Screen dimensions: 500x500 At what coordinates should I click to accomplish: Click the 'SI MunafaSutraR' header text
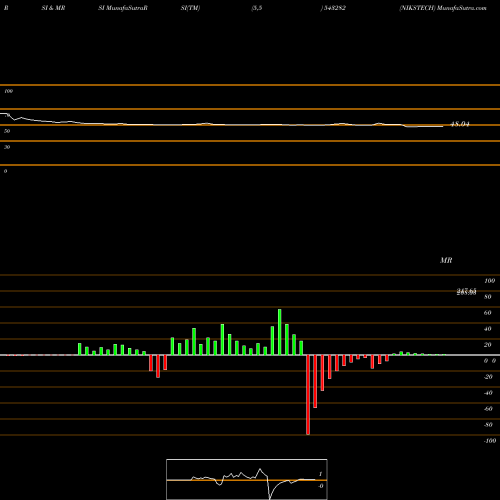tap(123, 8)
